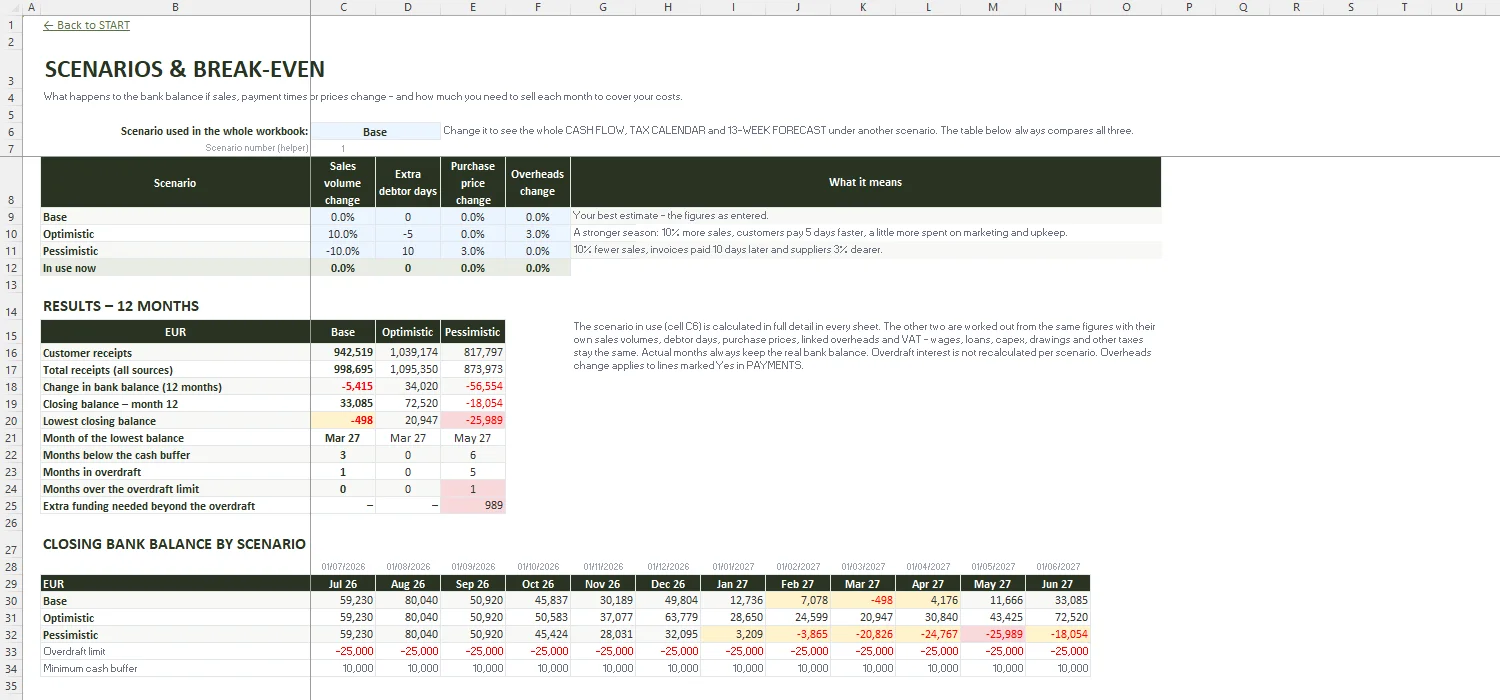1500x700 pixels.
Task: Select Optimistic overheads change 3.0%
Action: coord(538,233)
